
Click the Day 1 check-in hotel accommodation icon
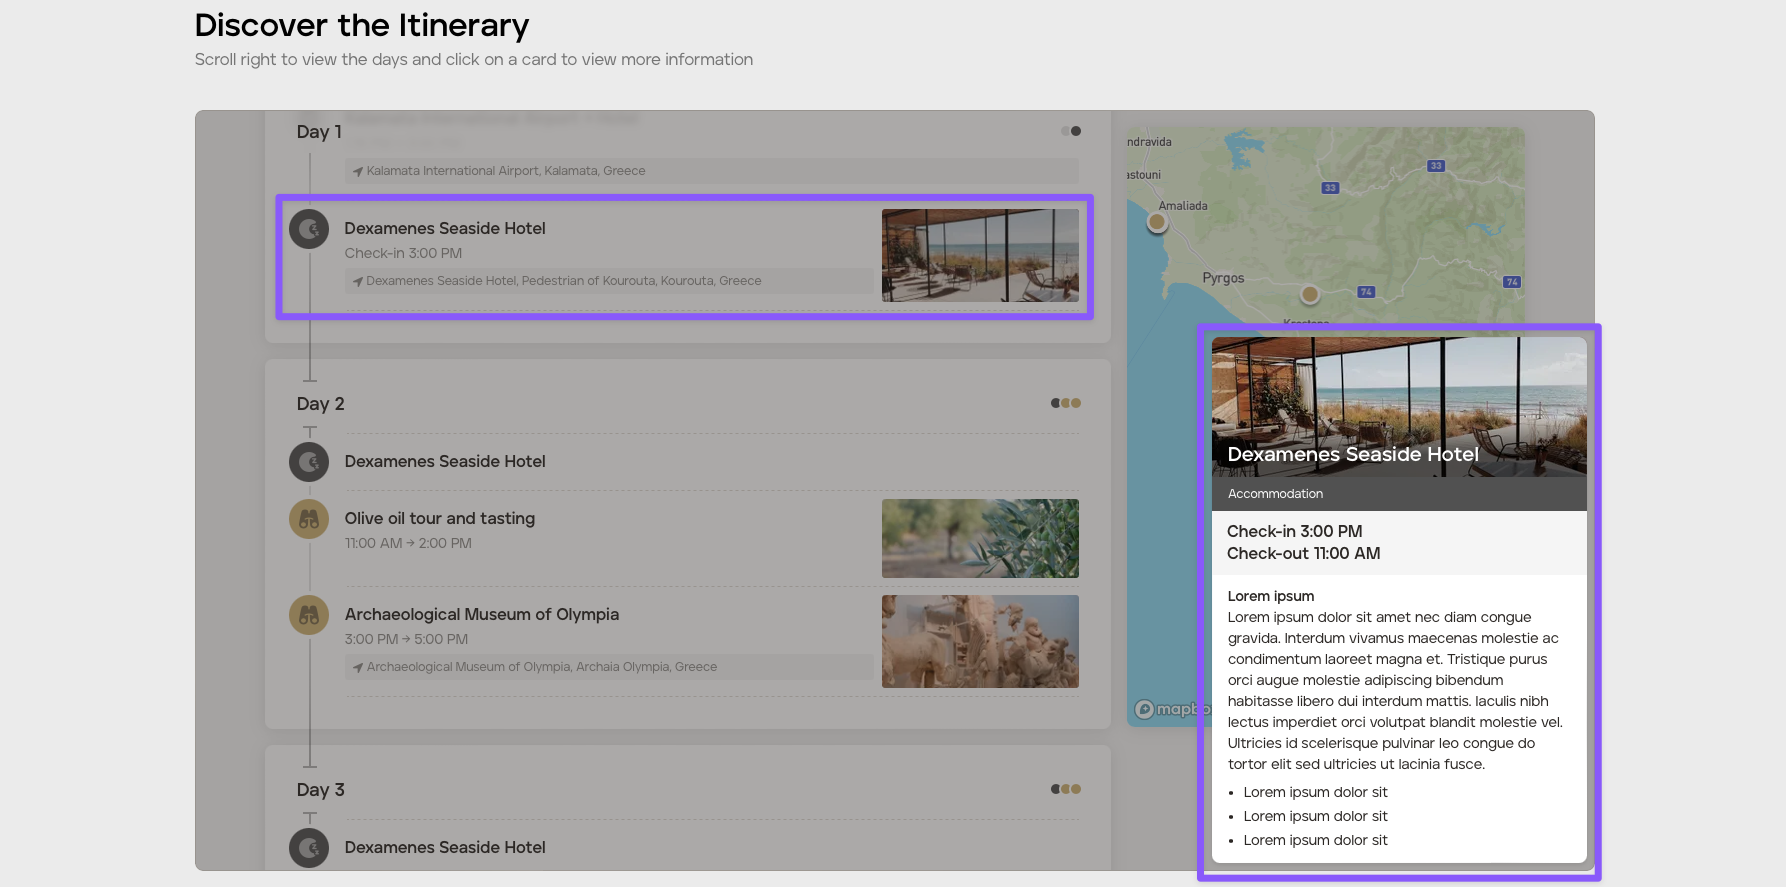click(x=309, y=229)
